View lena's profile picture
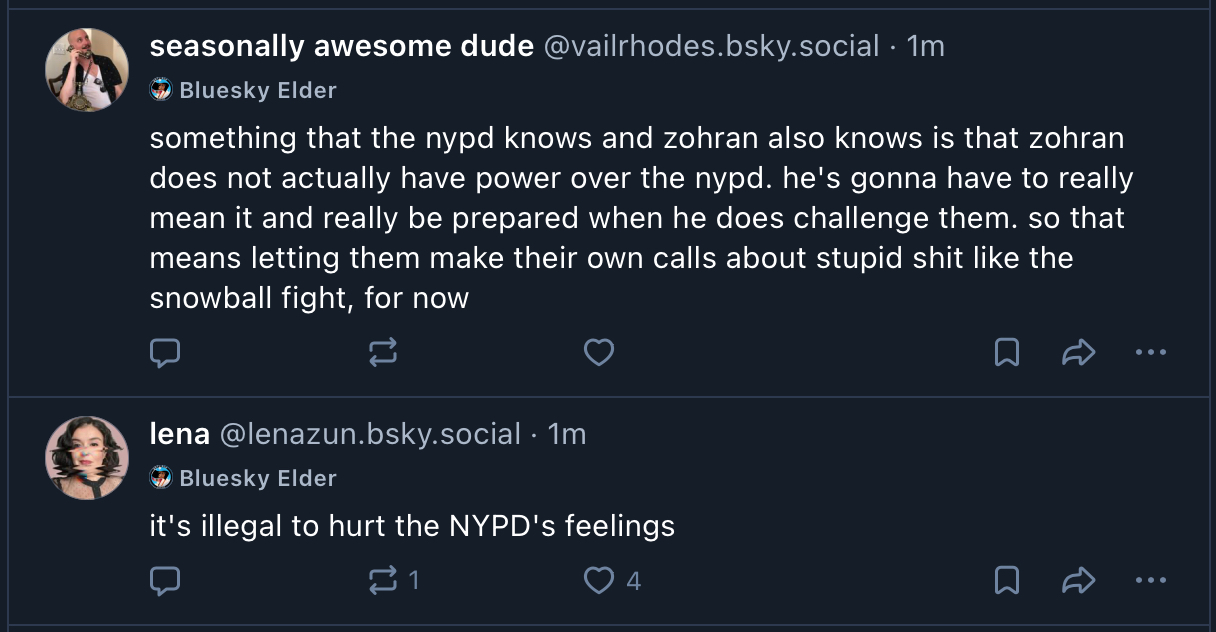This screenshot has height=632, width=1216. point(88,458)
